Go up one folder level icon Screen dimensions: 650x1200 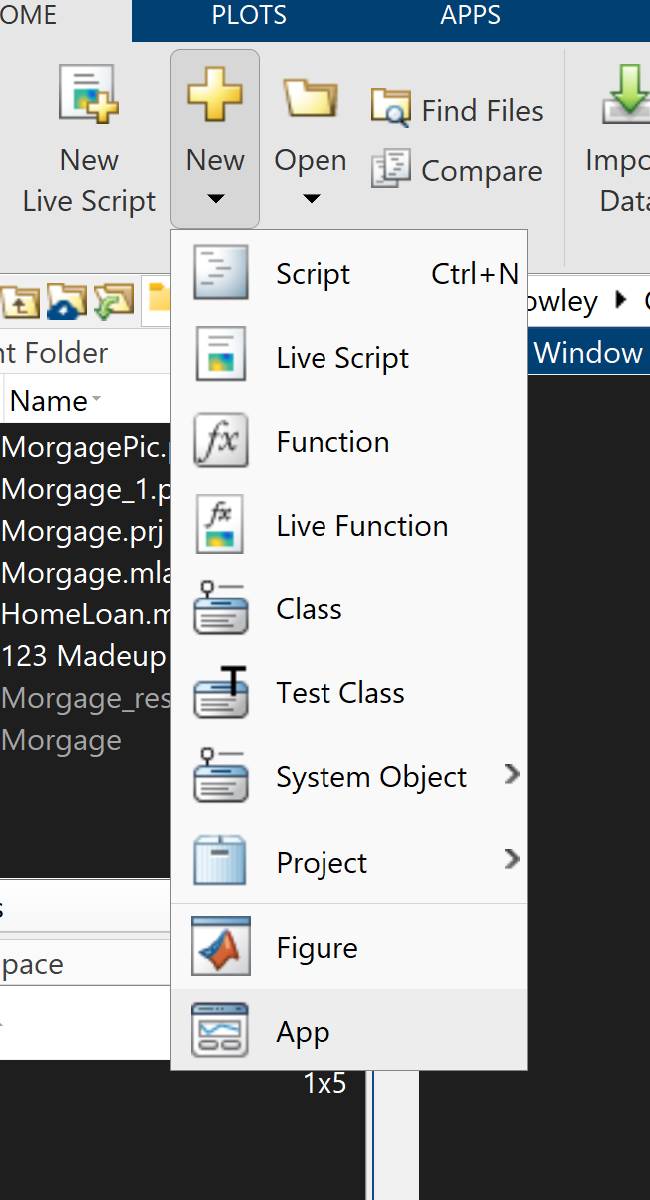coord(19,301)
